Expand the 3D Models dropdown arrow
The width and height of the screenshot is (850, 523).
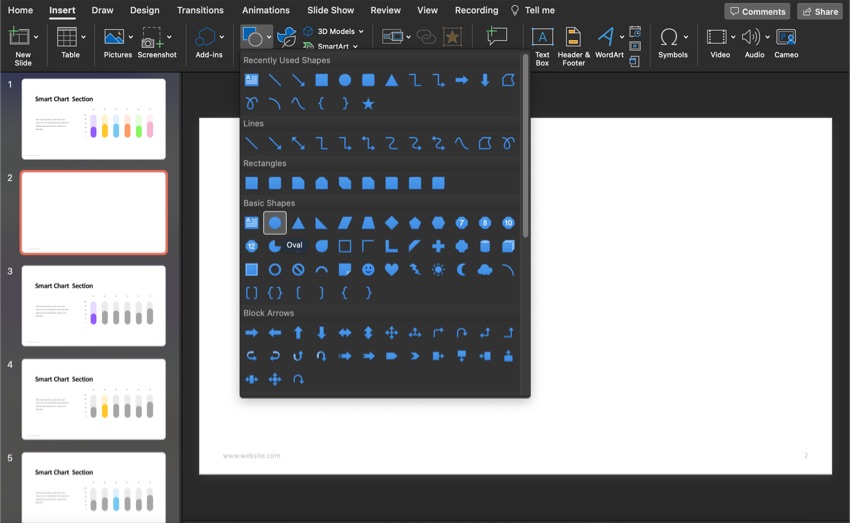point(361,32)
